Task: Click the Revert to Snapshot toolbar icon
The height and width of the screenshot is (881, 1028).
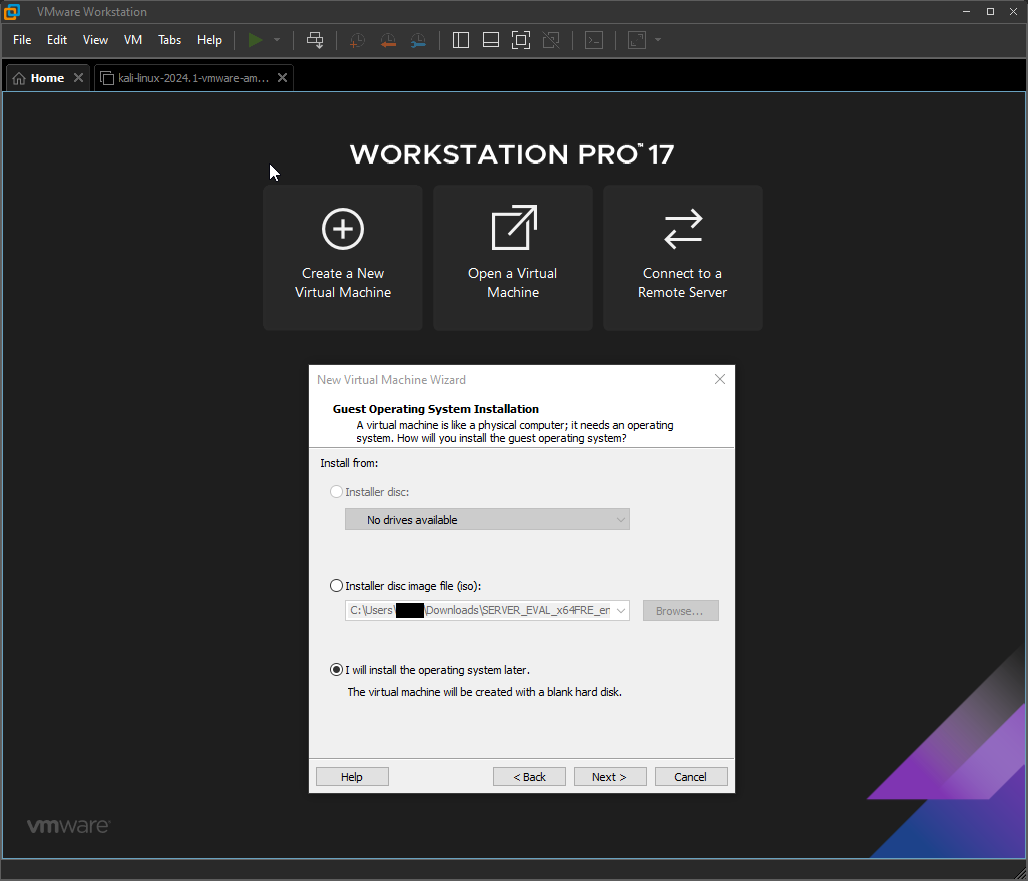Action: click(388, 40)
